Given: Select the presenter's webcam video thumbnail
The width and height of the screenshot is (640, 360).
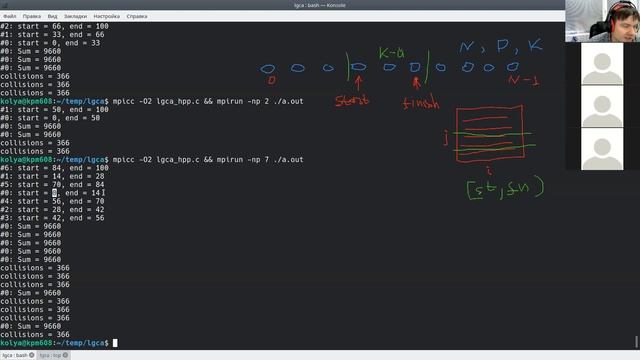Looking at the screenshot, I should pyautogui.click(x=602, y=21).
